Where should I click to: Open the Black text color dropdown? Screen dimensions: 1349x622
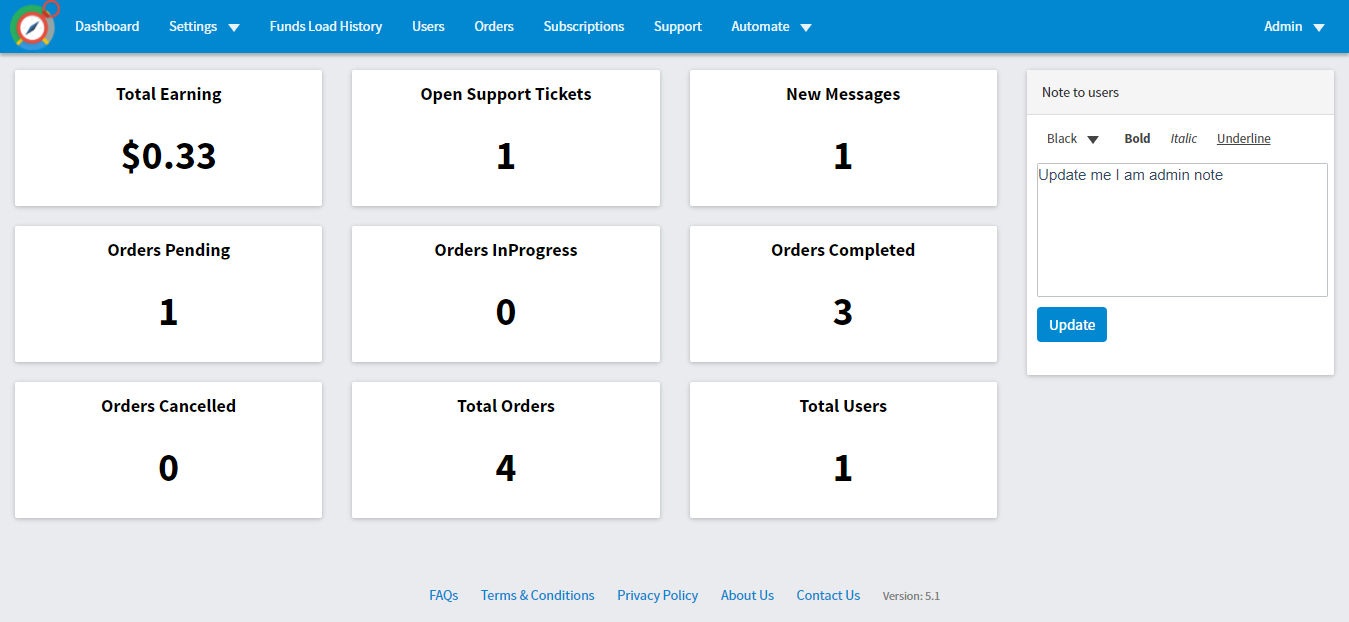[x=1072, y=139]
